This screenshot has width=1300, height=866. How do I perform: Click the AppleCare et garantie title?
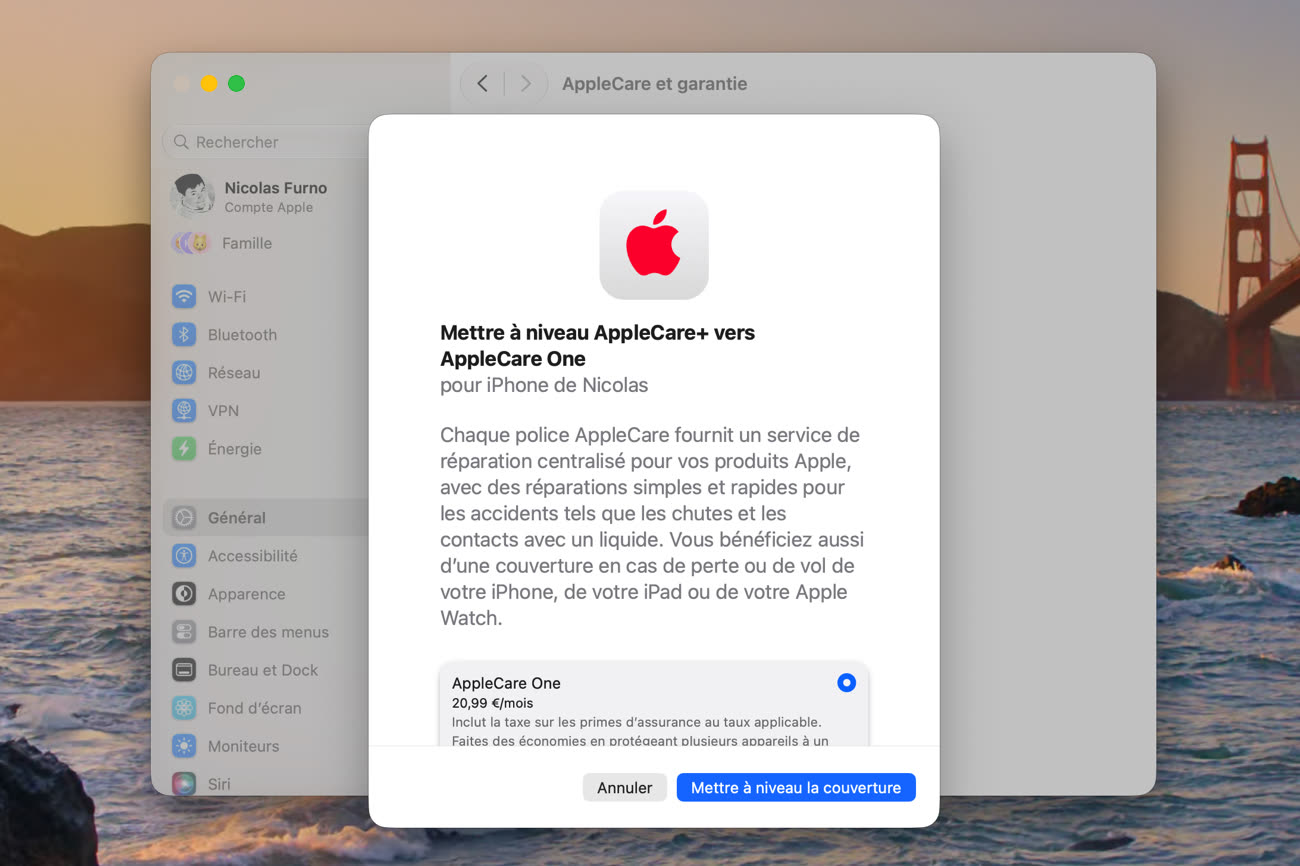point(655,84)
